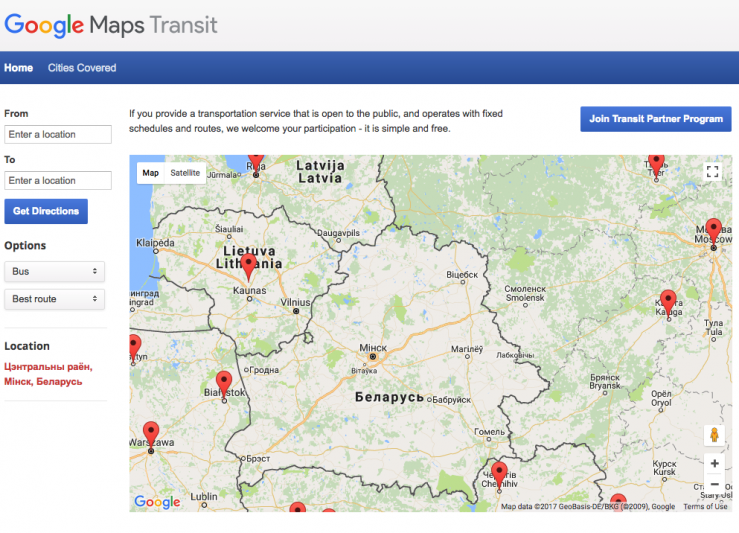Focus the To location input field
Screen dimensions: 739x533
(58, 180)
